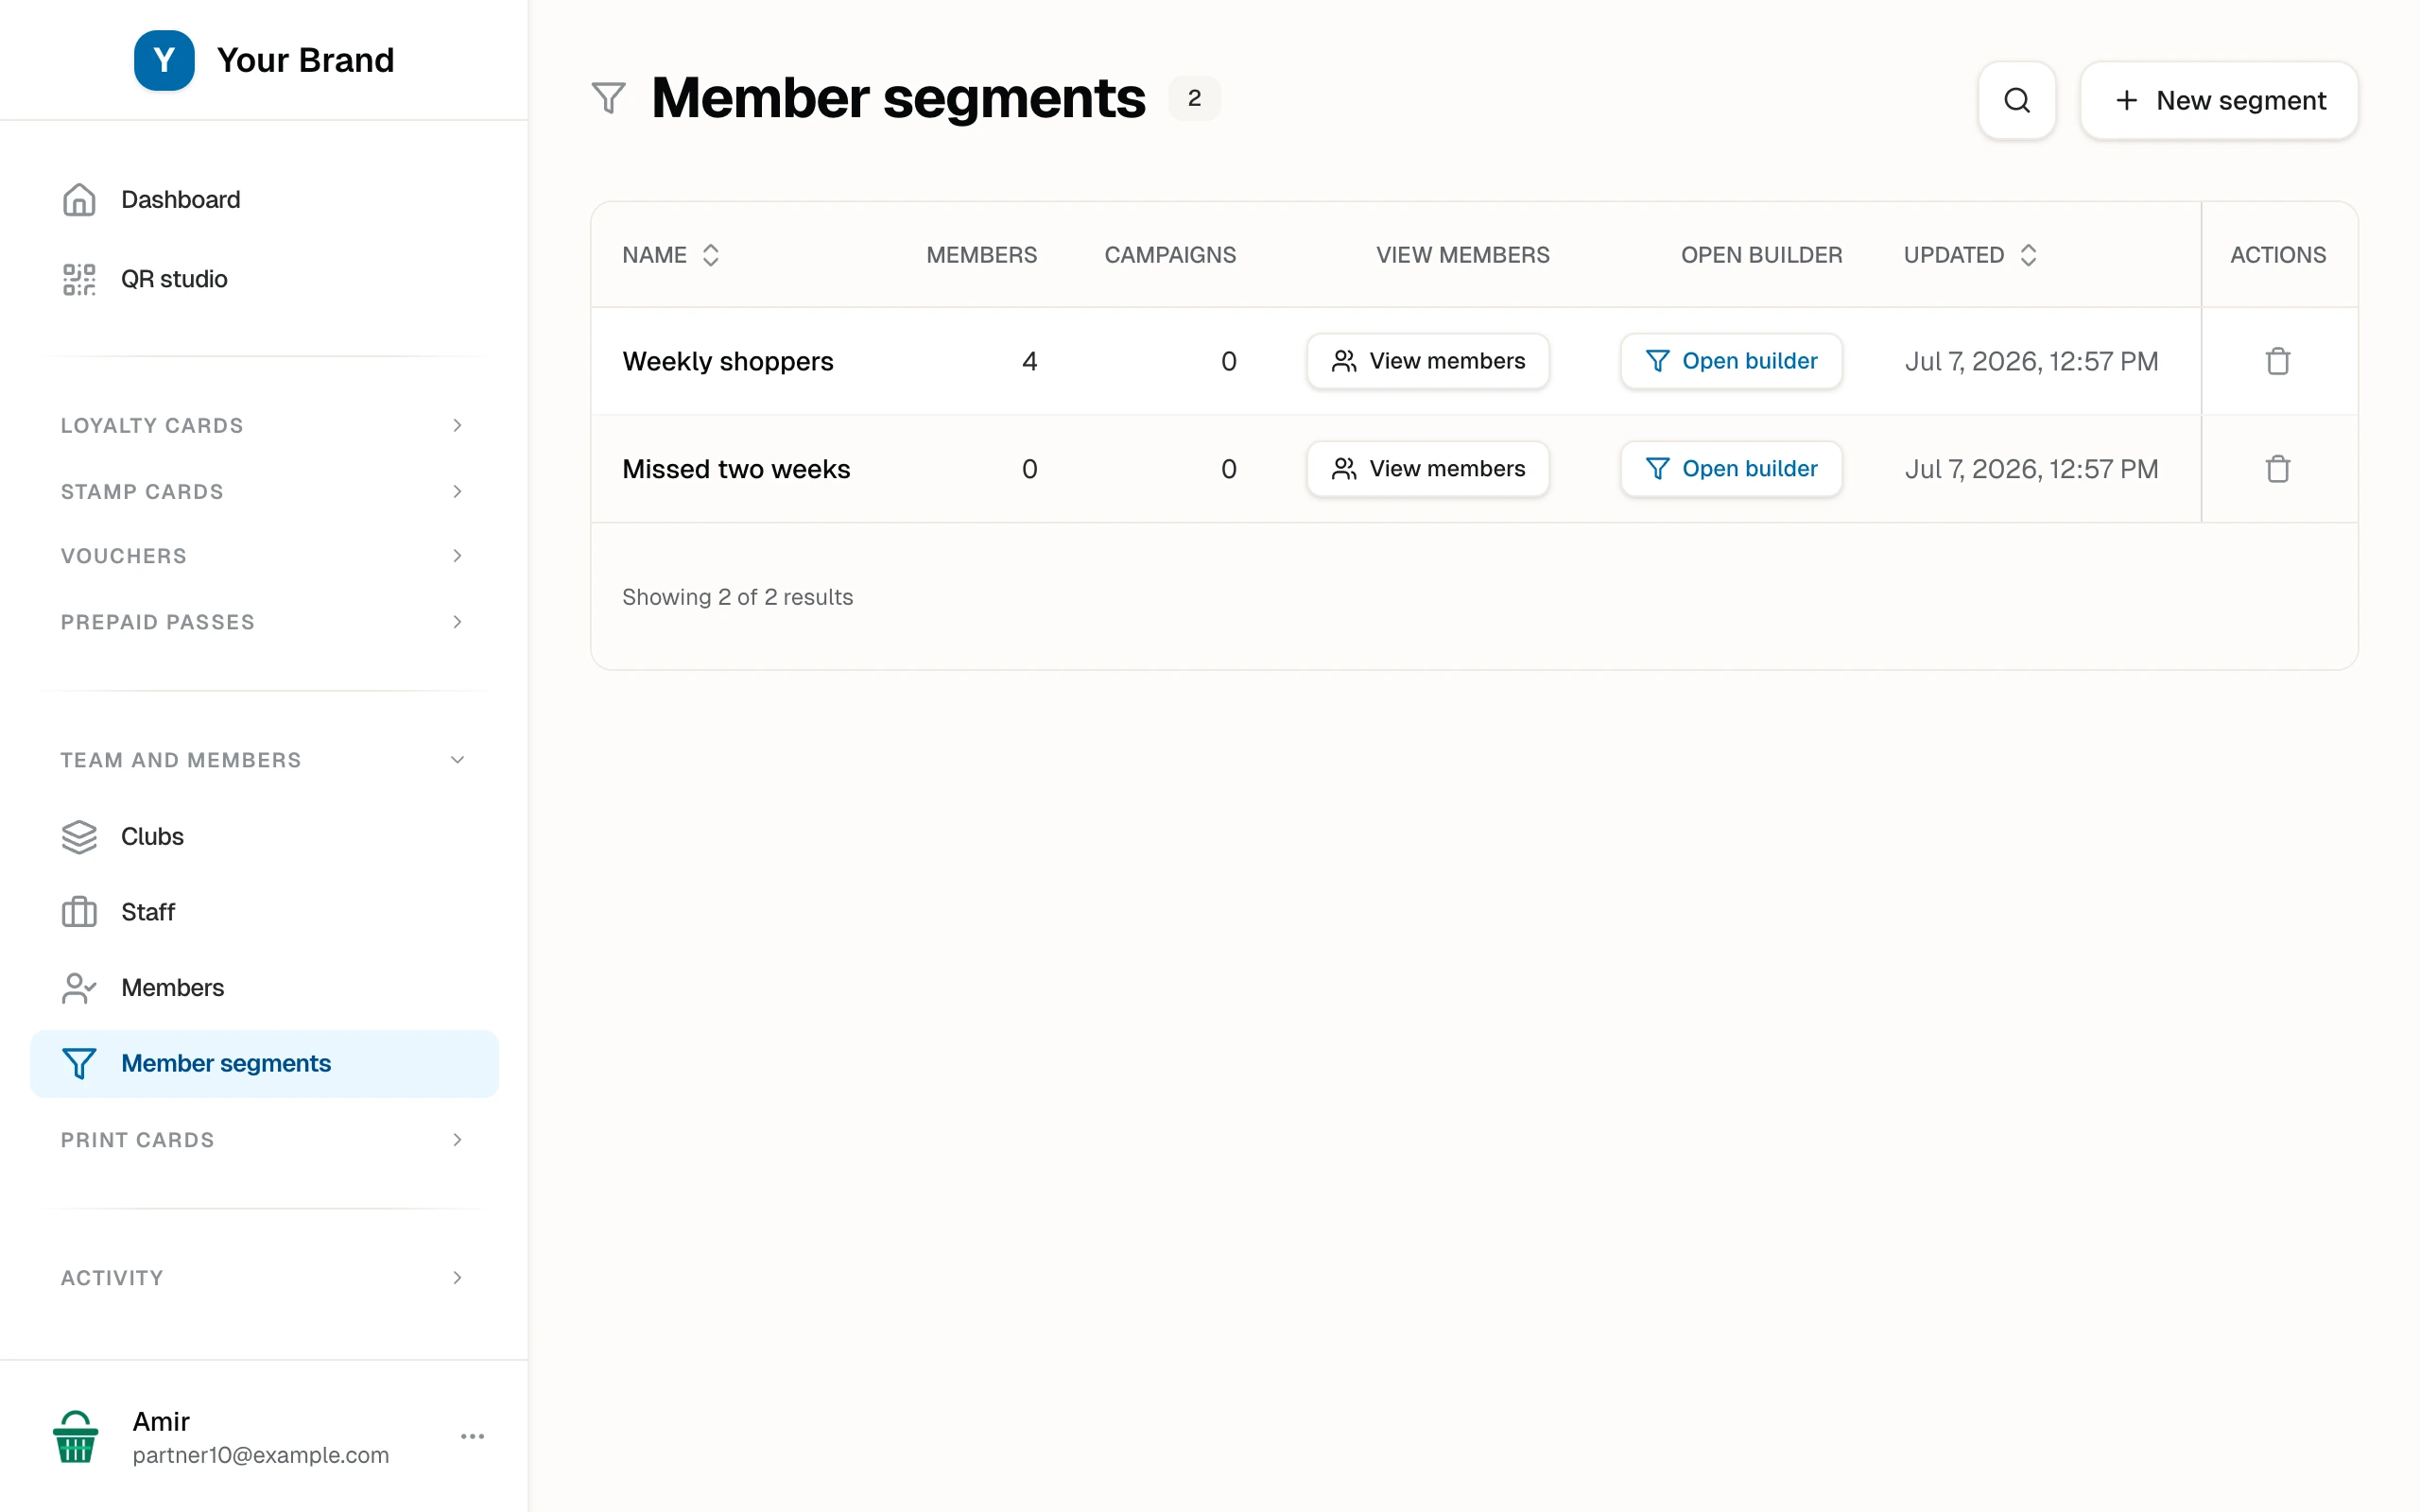Create a New segment
The height and width of the screenshot is (1512, 2420).
point(2219,100)
